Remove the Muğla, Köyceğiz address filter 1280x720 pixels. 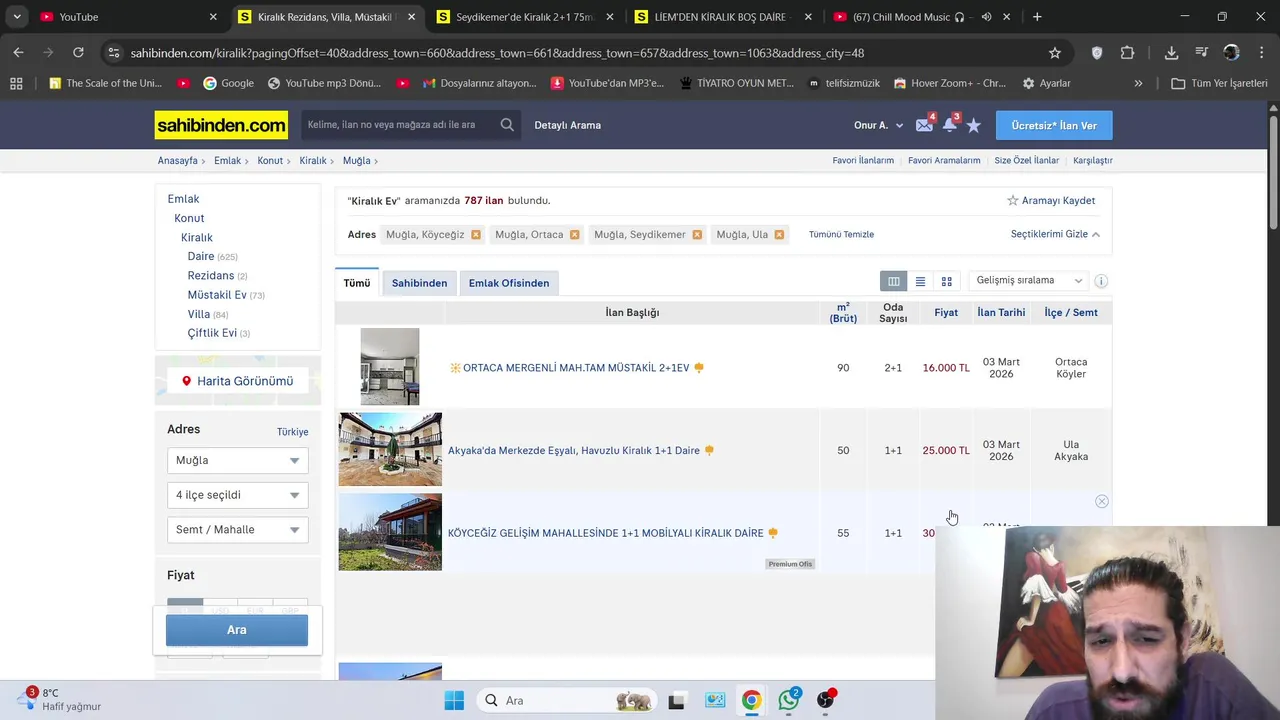coord(476,235)
